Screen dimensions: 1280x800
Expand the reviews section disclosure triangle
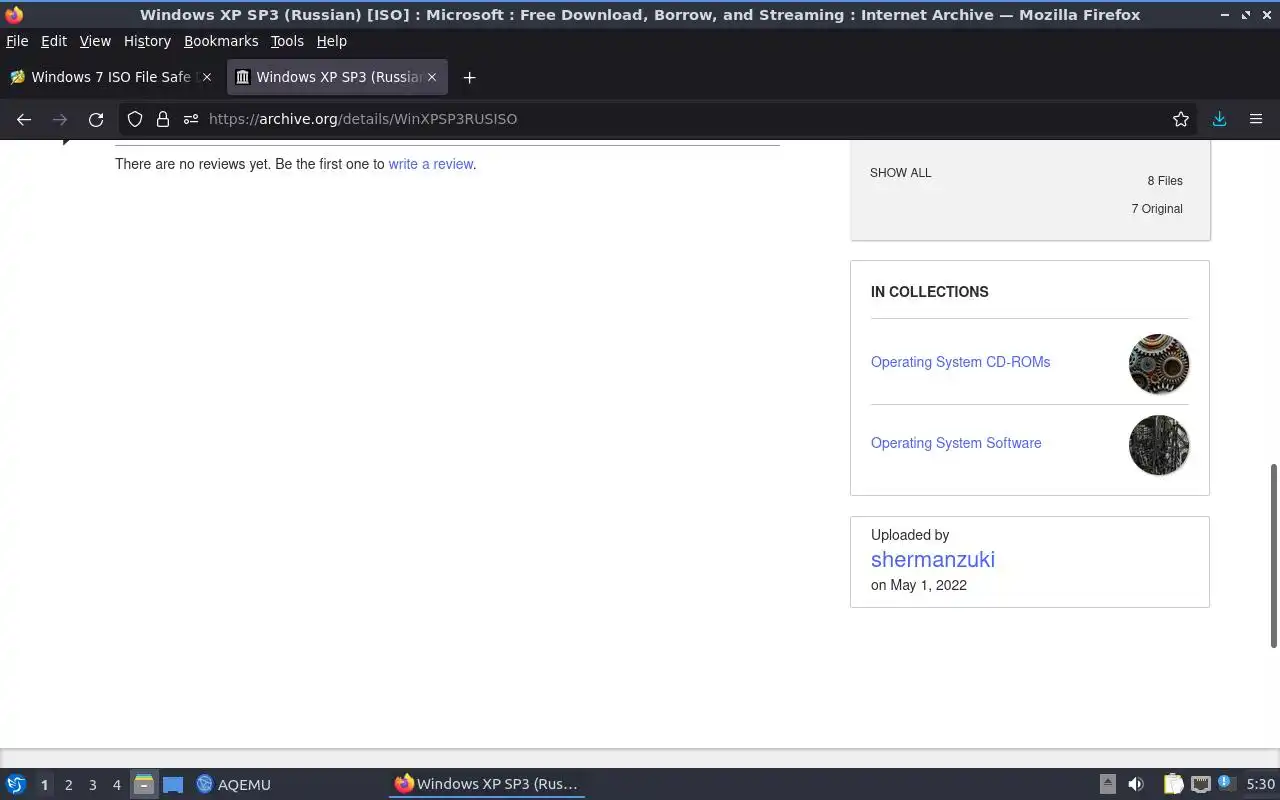pyautogui.click(x=66, y=142)
